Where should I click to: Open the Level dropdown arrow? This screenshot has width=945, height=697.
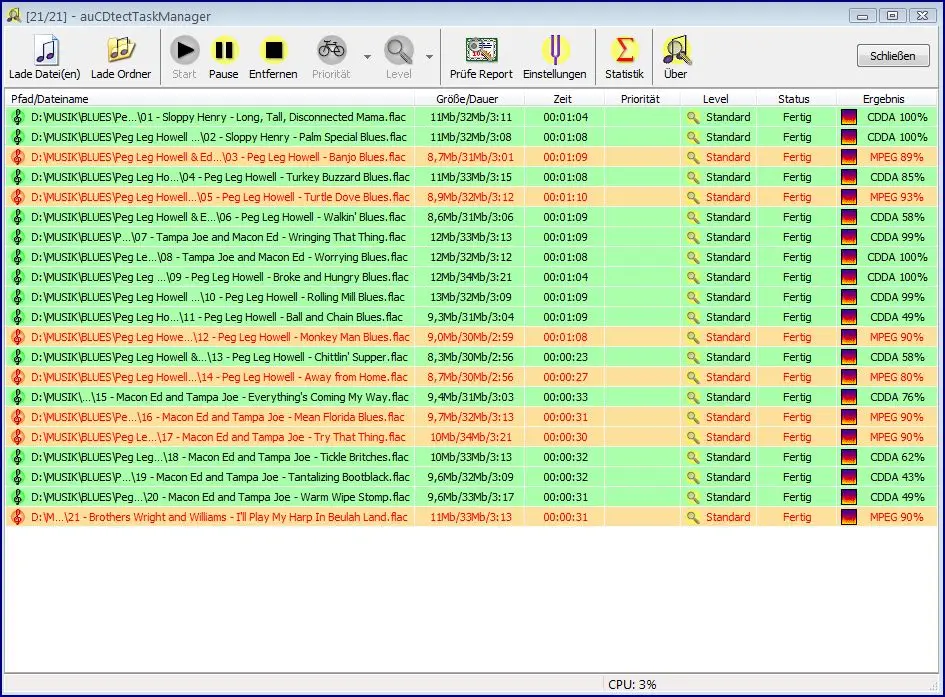(429, 57)
